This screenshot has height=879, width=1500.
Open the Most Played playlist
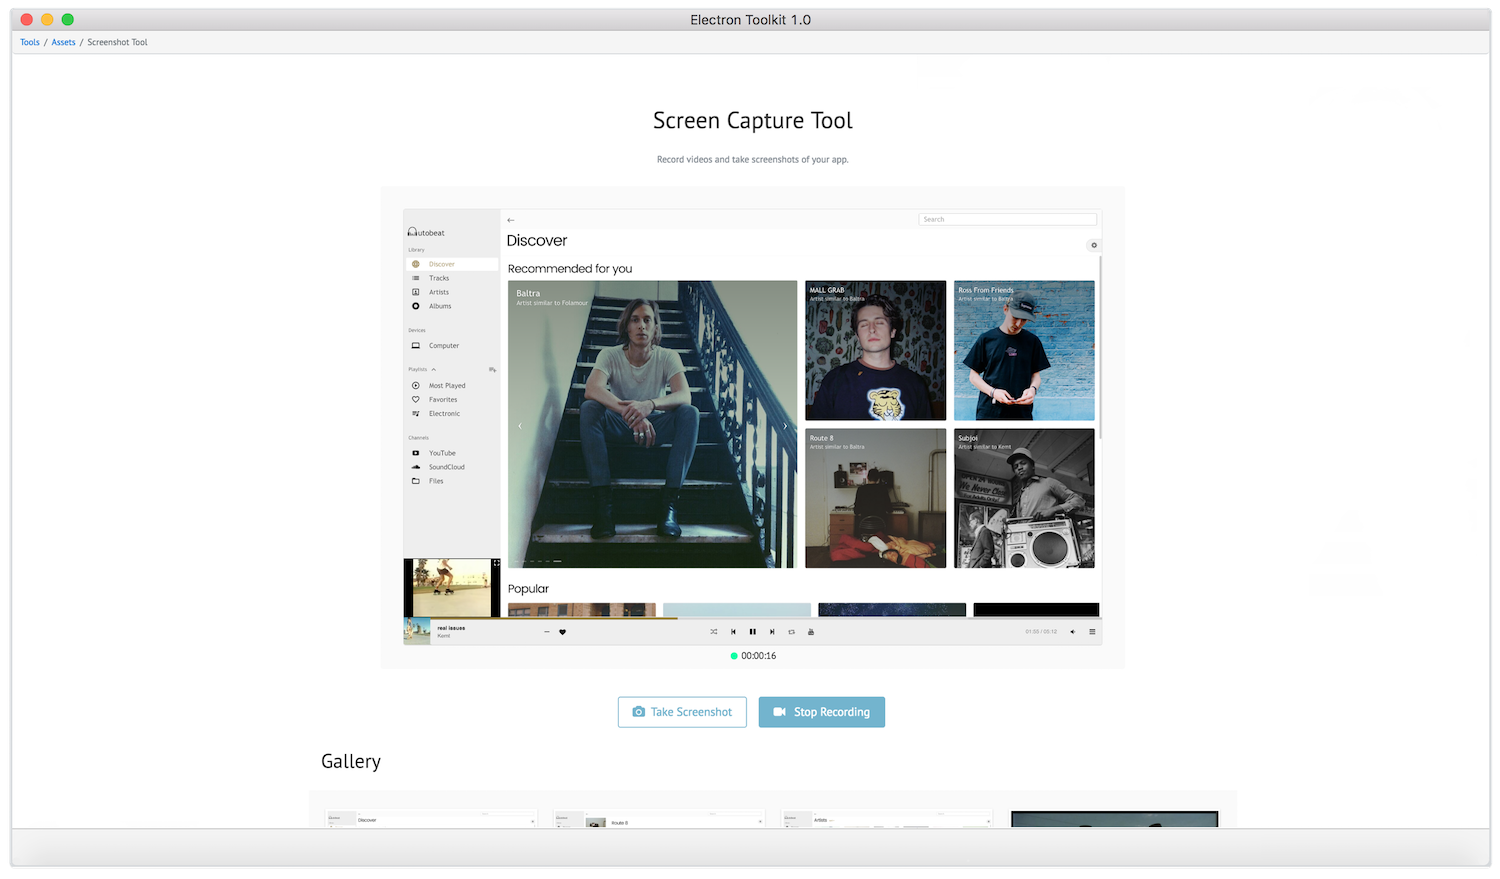coord(447,386)
